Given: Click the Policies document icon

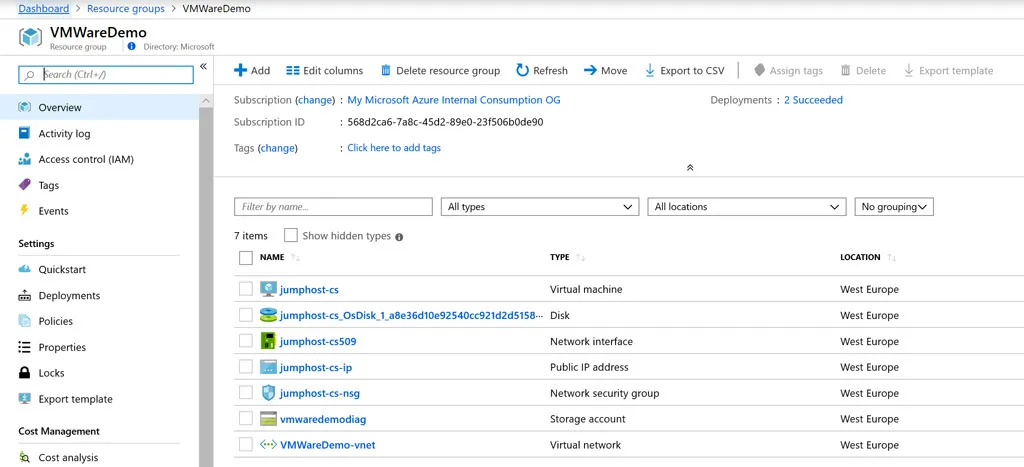Looking at the screenshot, I should (25, 321).
